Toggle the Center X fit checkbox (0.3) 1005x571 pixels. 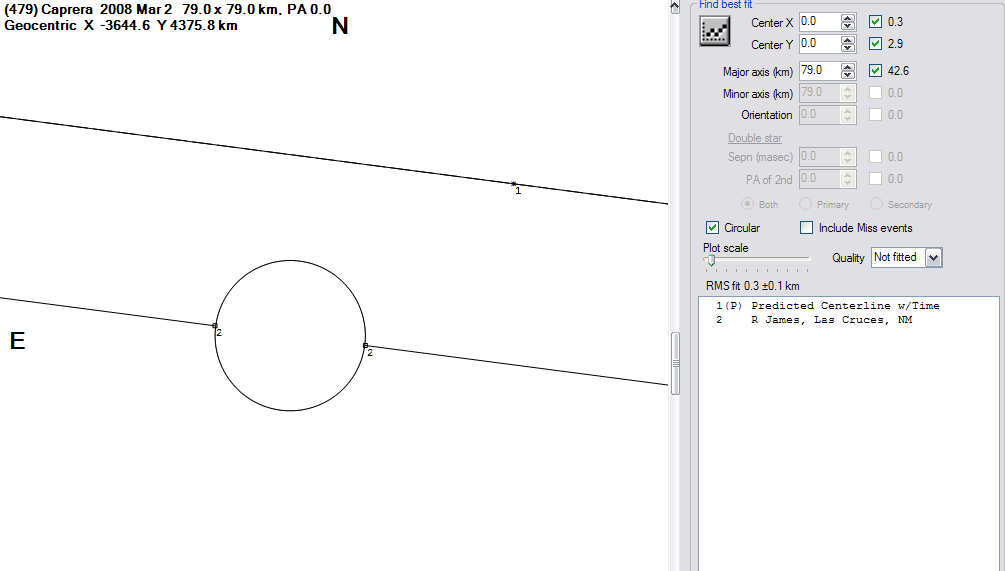[876, 22]
